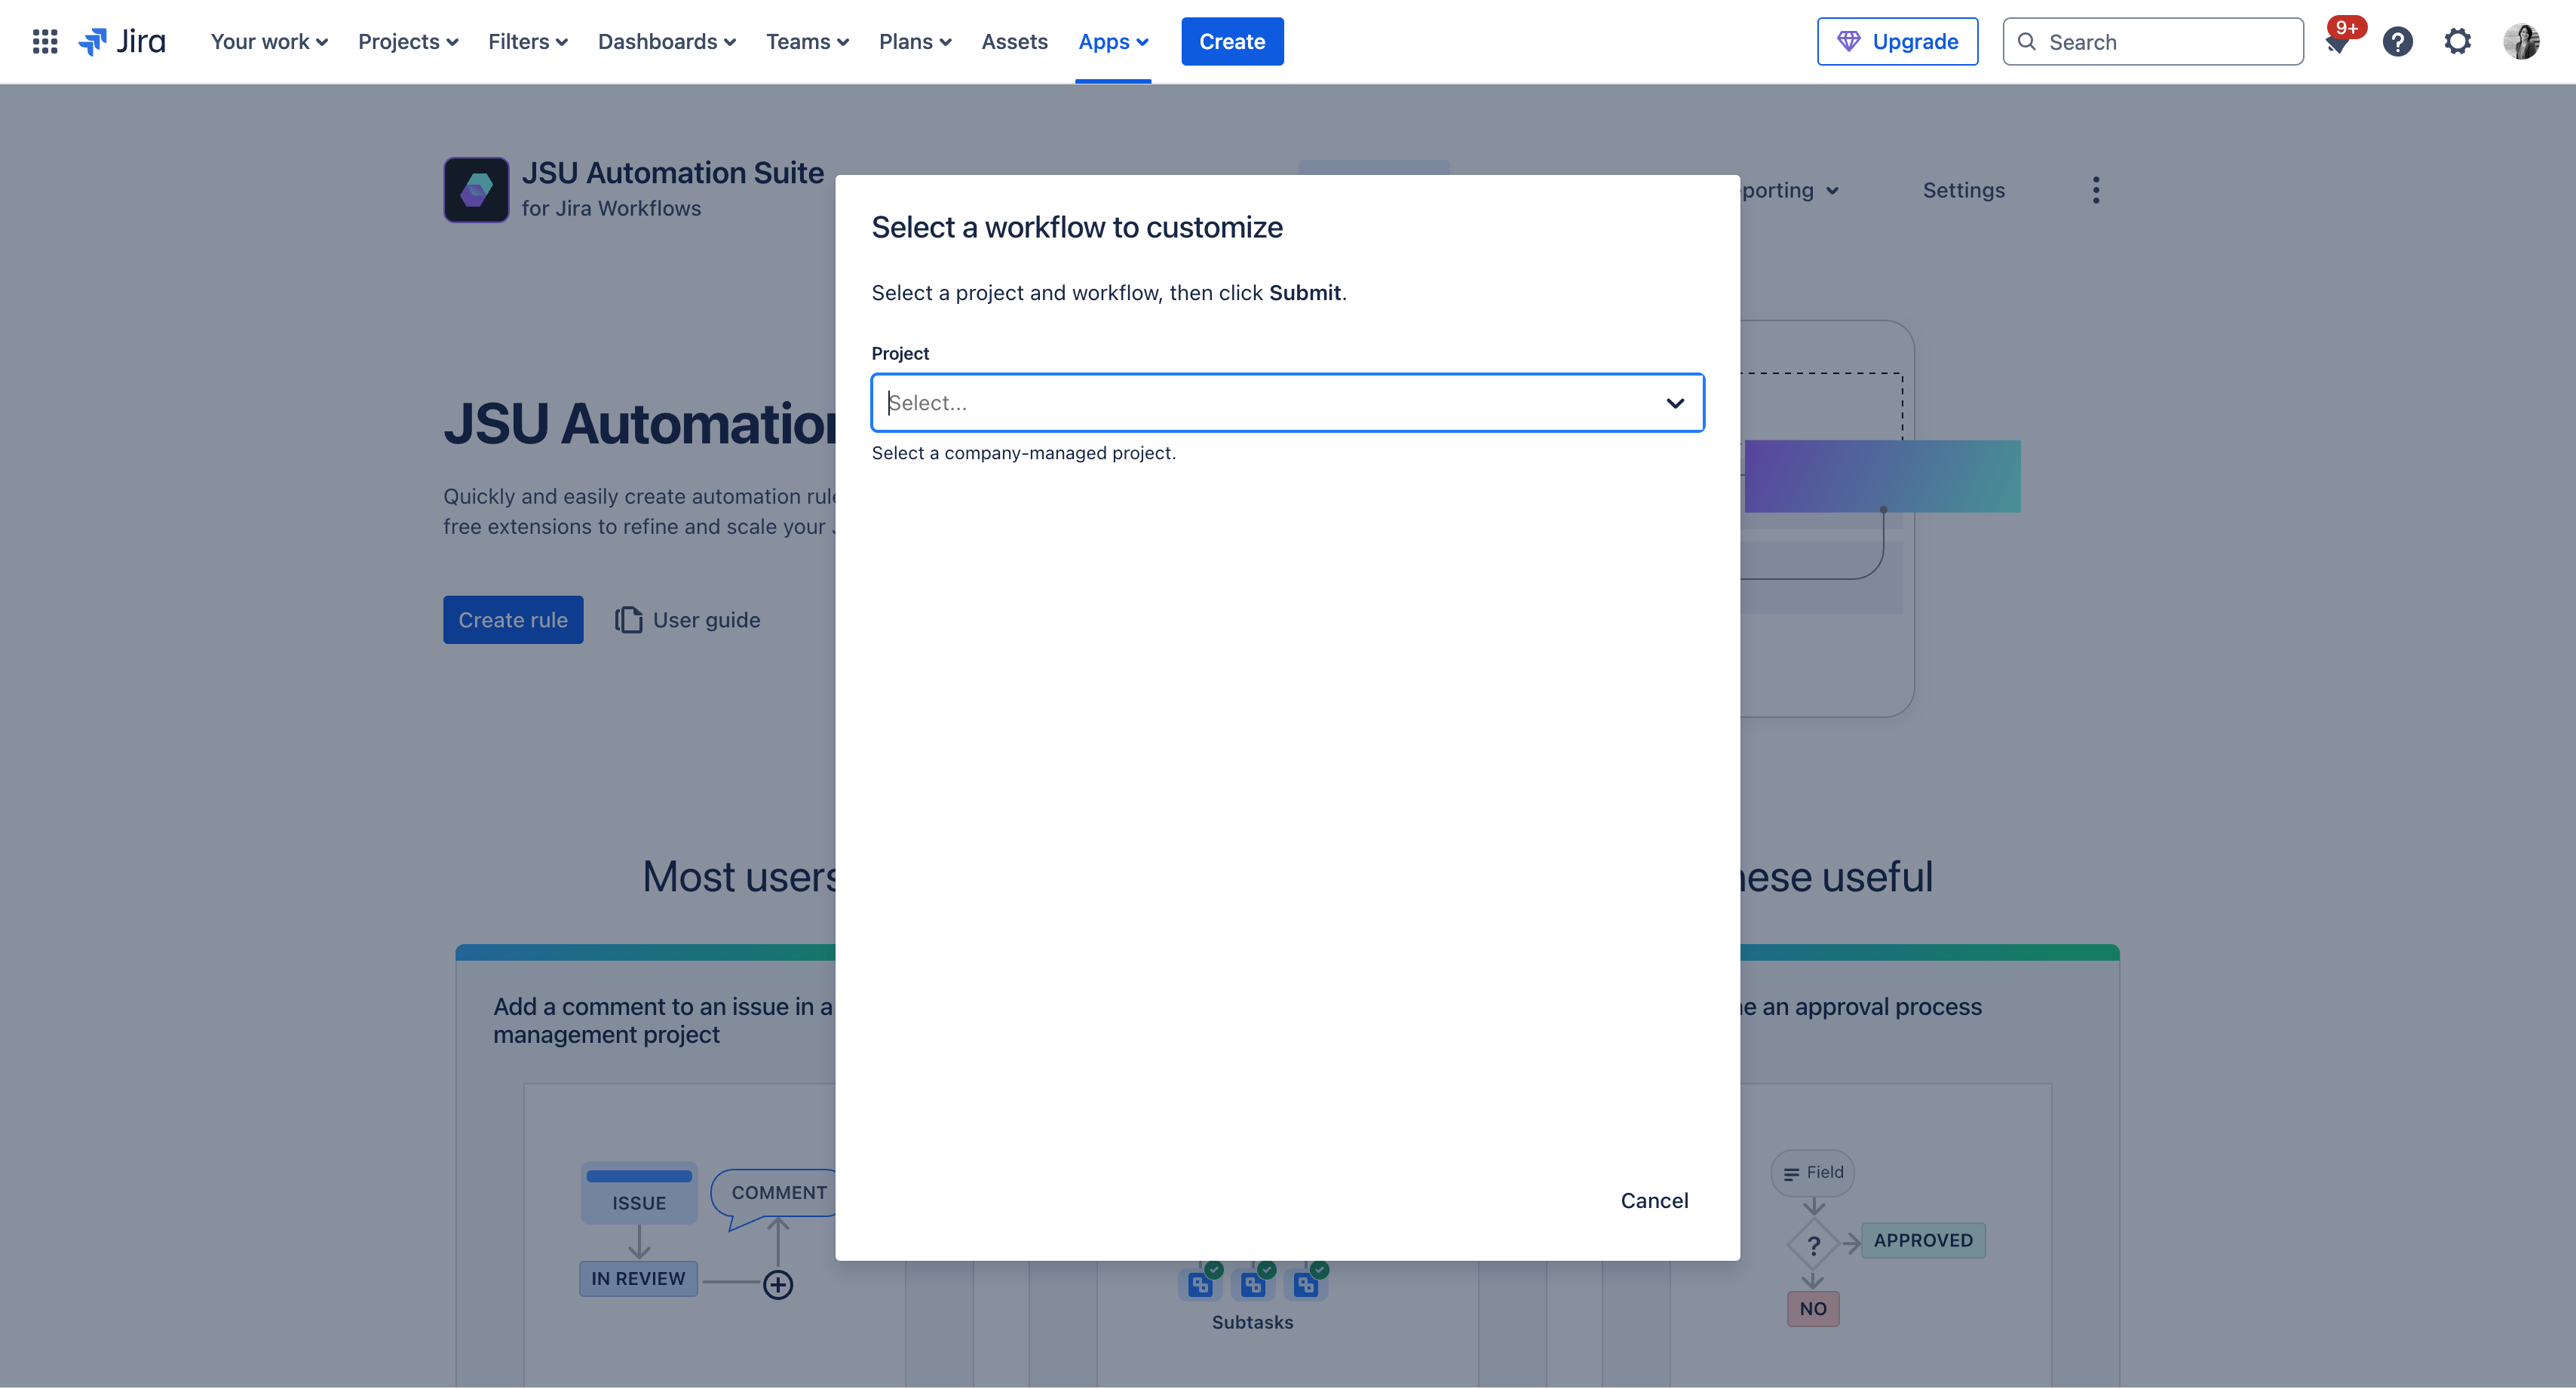Open the Project select dropdown chevron
This screenshot has width=2576, height=1389.
click(x=1675, y=403)
